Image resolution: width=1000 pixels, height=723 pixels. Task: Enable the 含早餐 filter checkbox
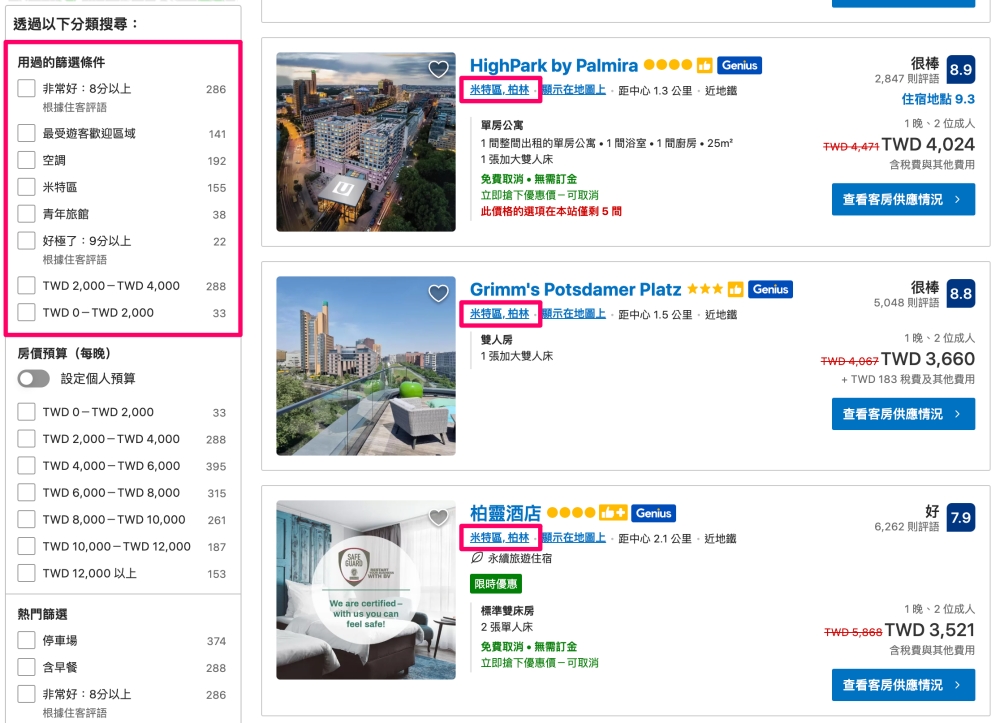pyautogui.click(x=26, y=667)
